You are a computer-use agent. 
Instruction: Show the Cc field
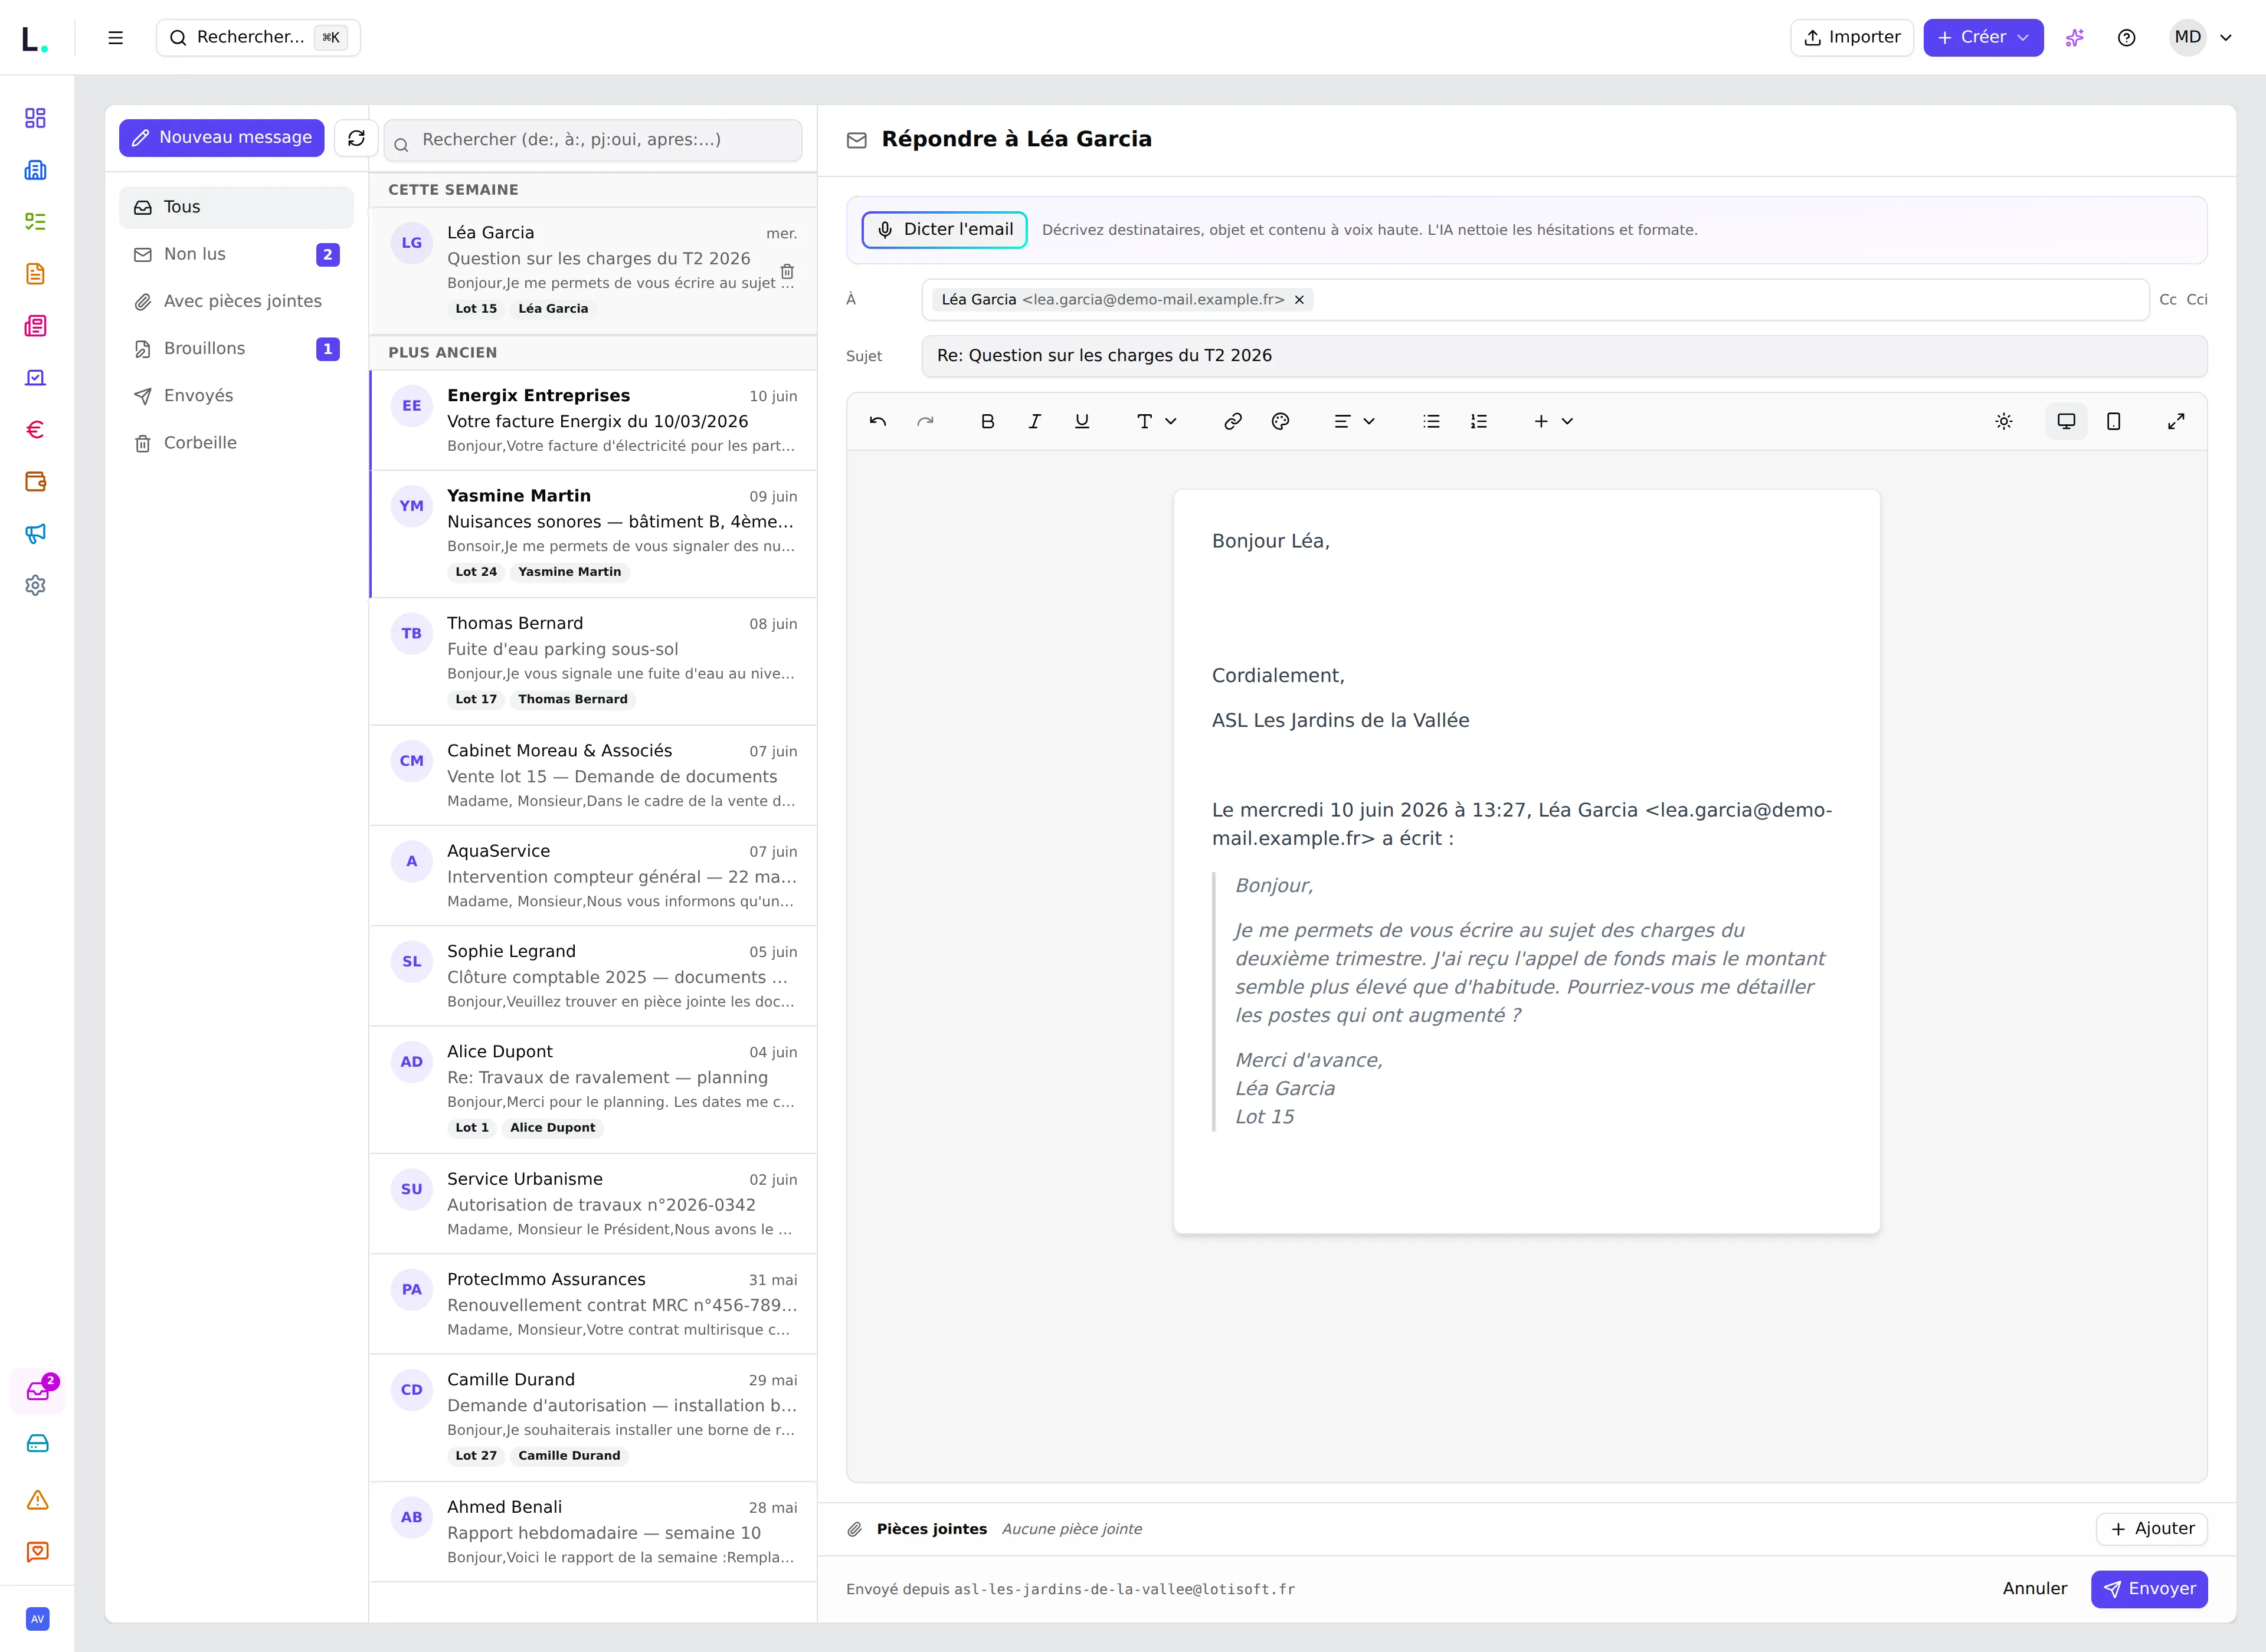[x=2167, y=300]
